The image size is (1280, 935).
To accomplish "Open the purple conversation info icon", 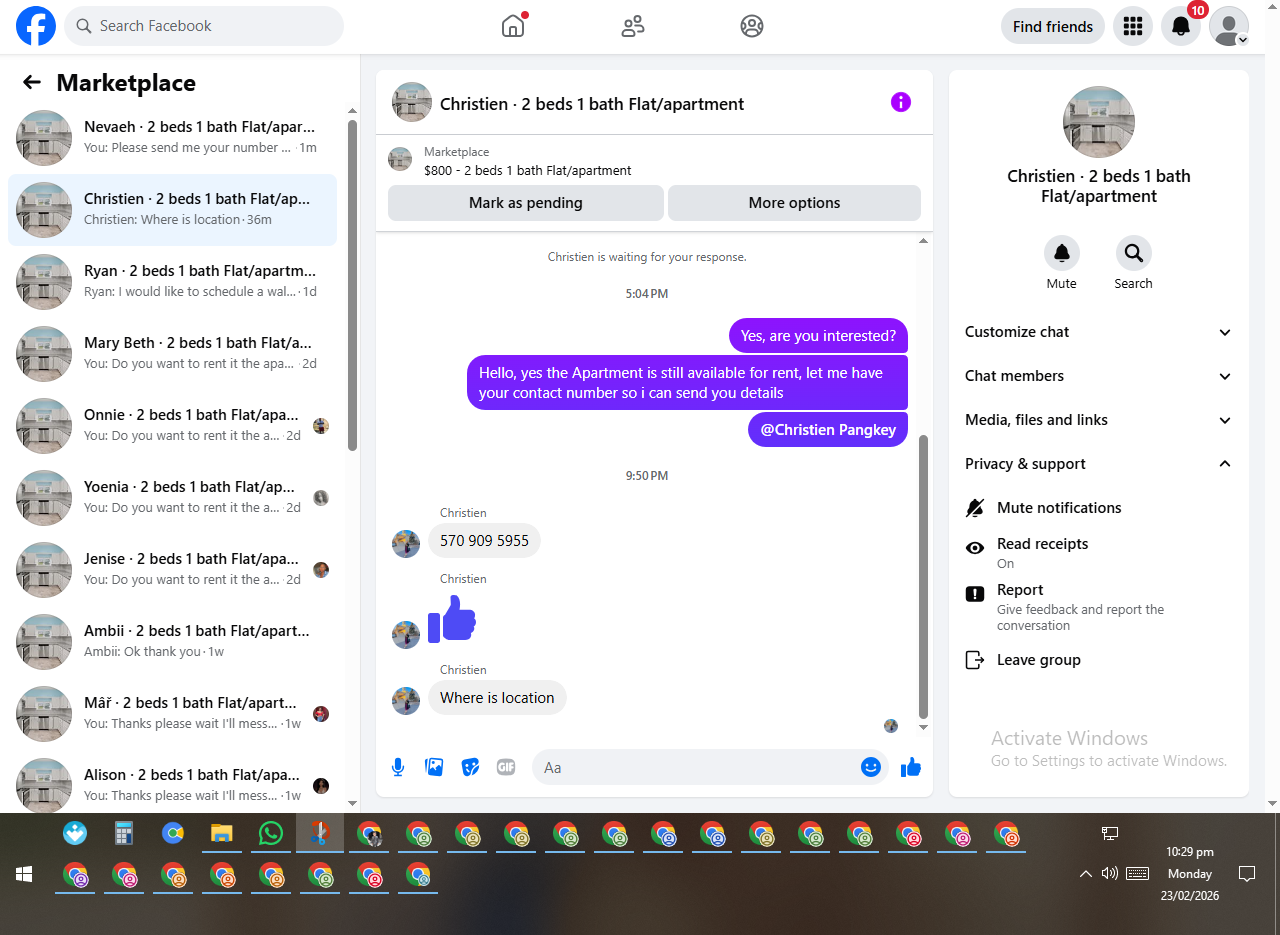I will [901, 102].
